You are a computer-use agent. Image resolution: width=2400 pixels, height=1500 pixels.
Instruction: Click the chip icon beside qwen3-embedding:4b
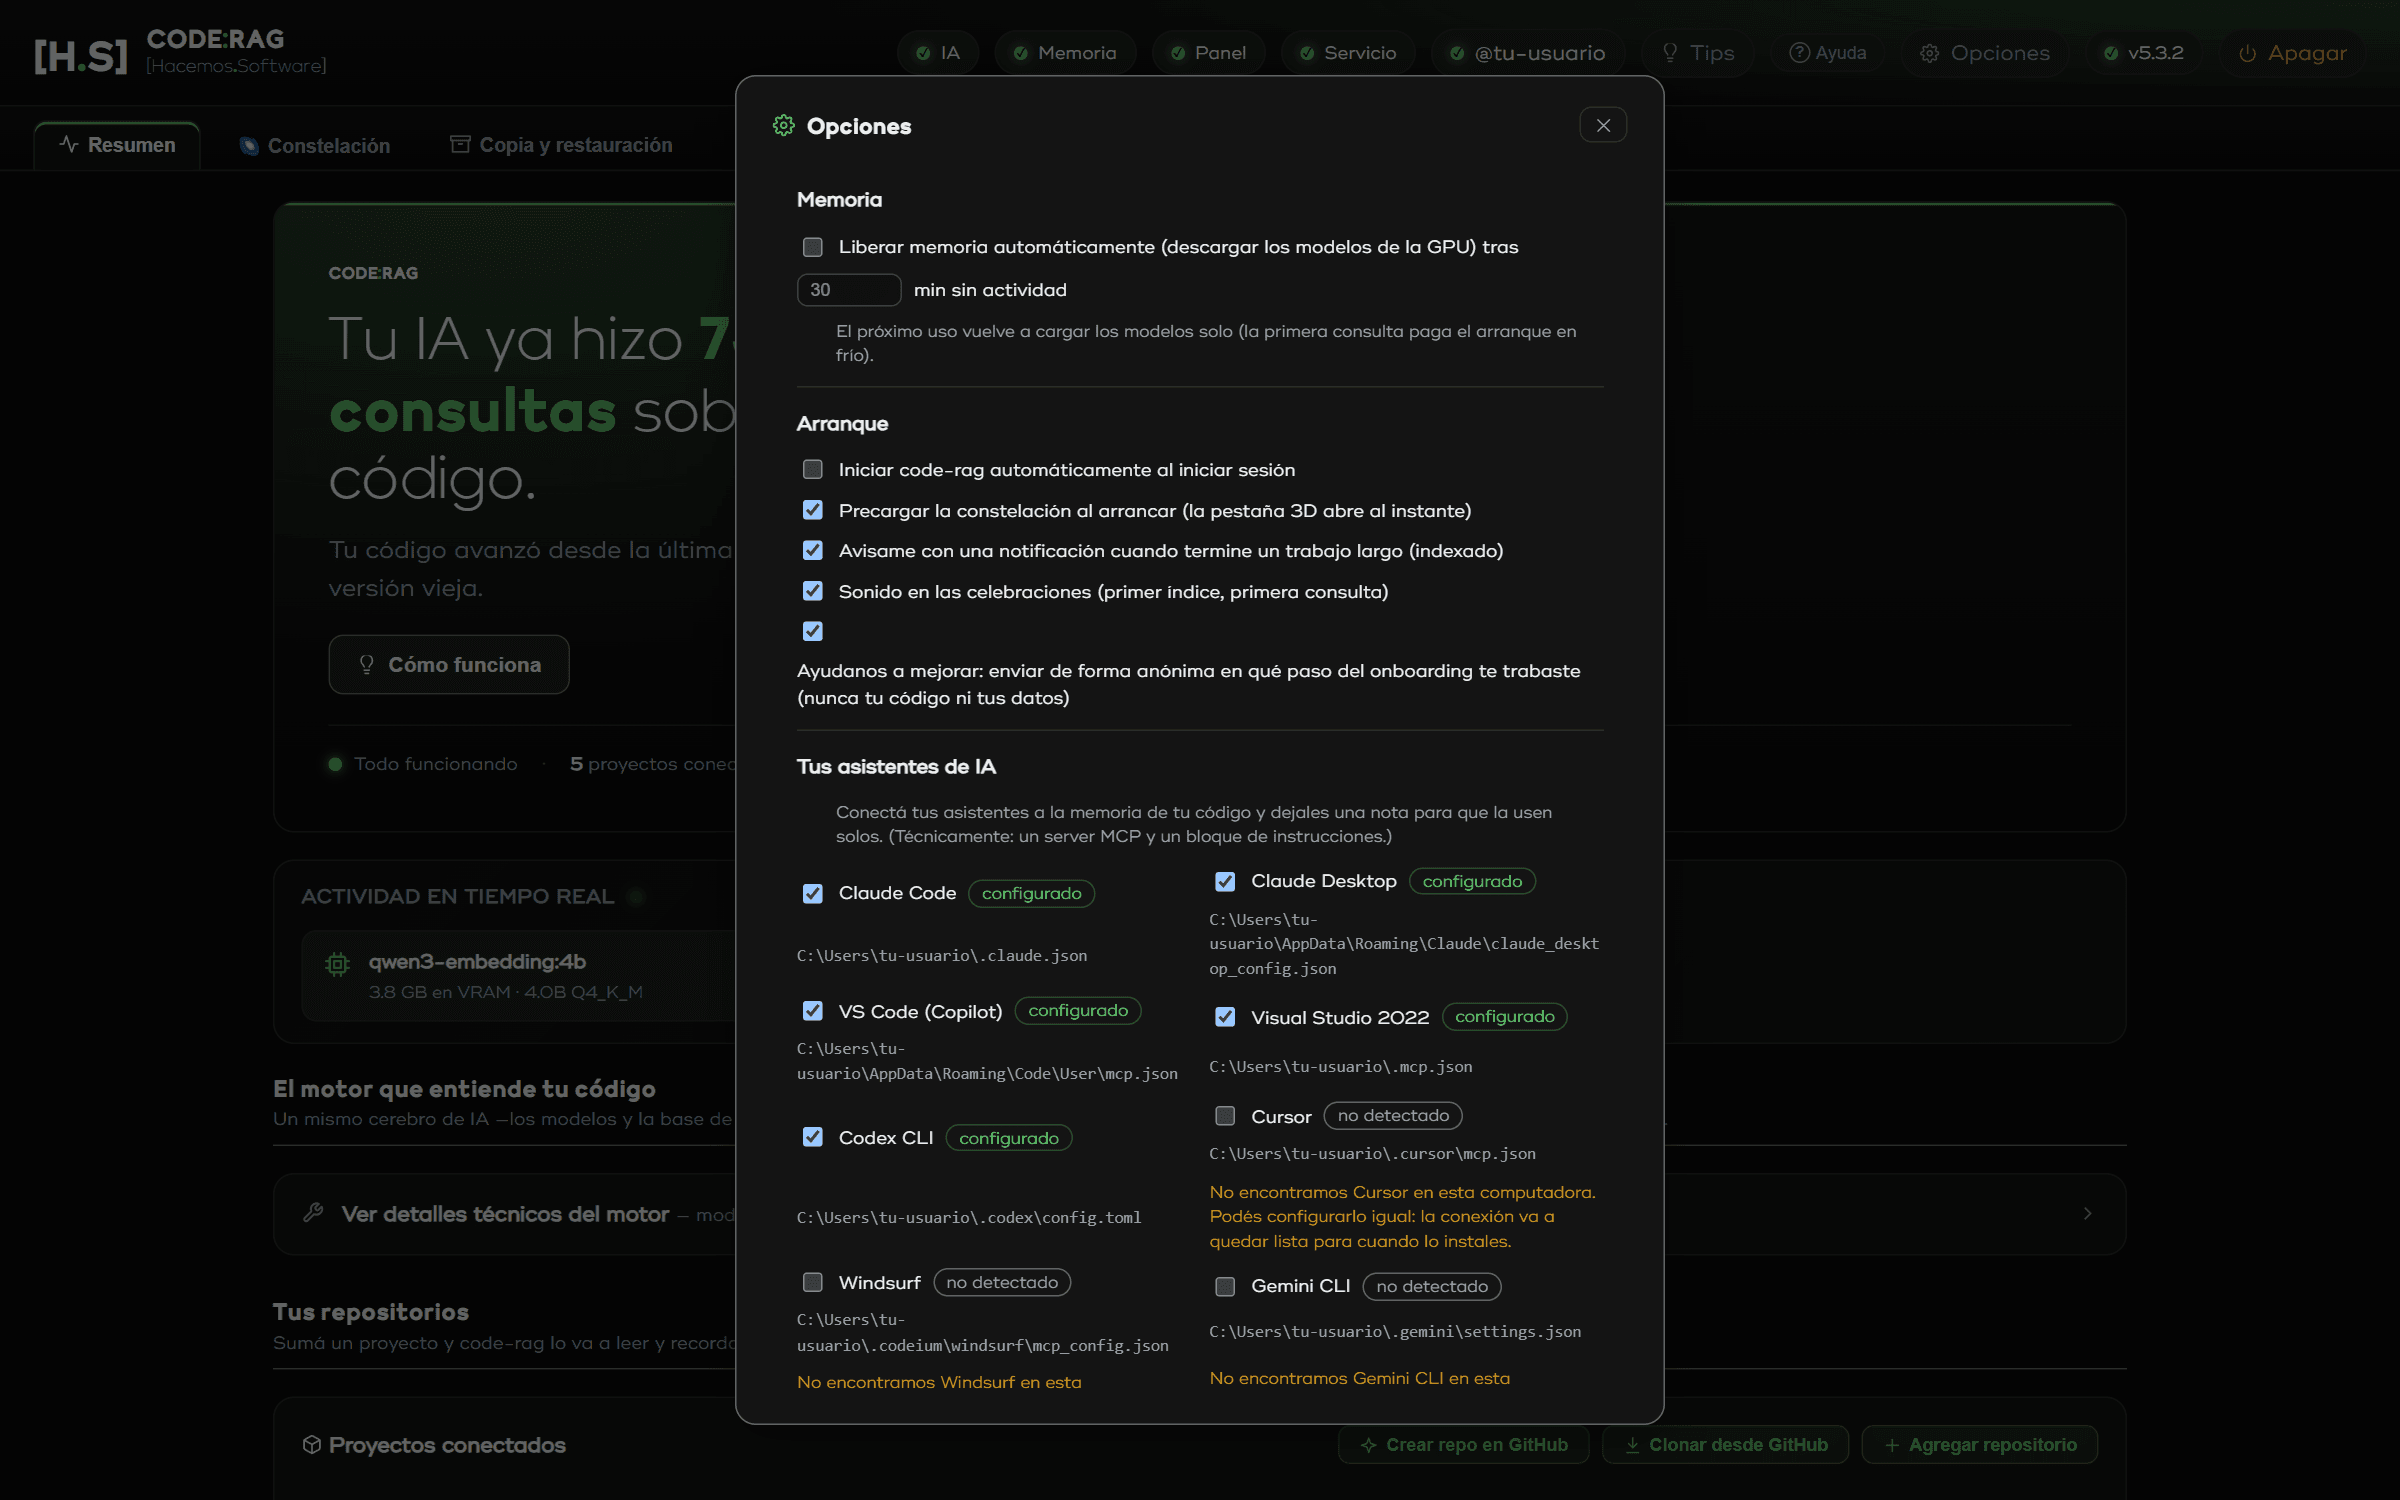click(x=338, y=964)
